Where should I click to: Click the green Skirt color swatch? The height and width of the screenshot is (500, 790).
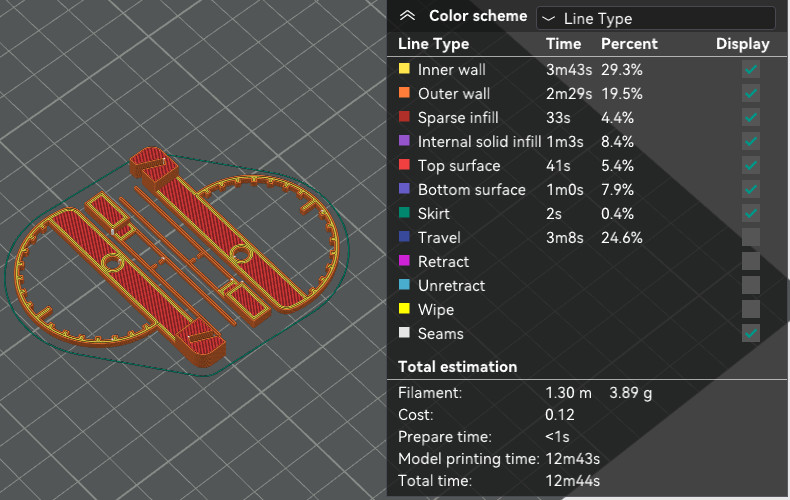pos(404,214)
